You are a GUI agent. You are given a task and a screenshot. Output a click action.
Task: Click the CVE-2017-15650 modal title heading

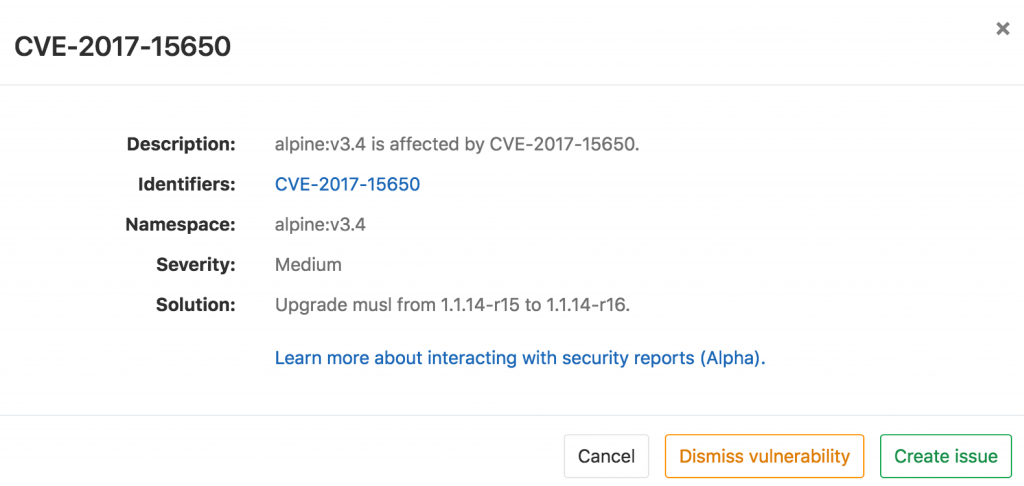click(x=122, y=46)
